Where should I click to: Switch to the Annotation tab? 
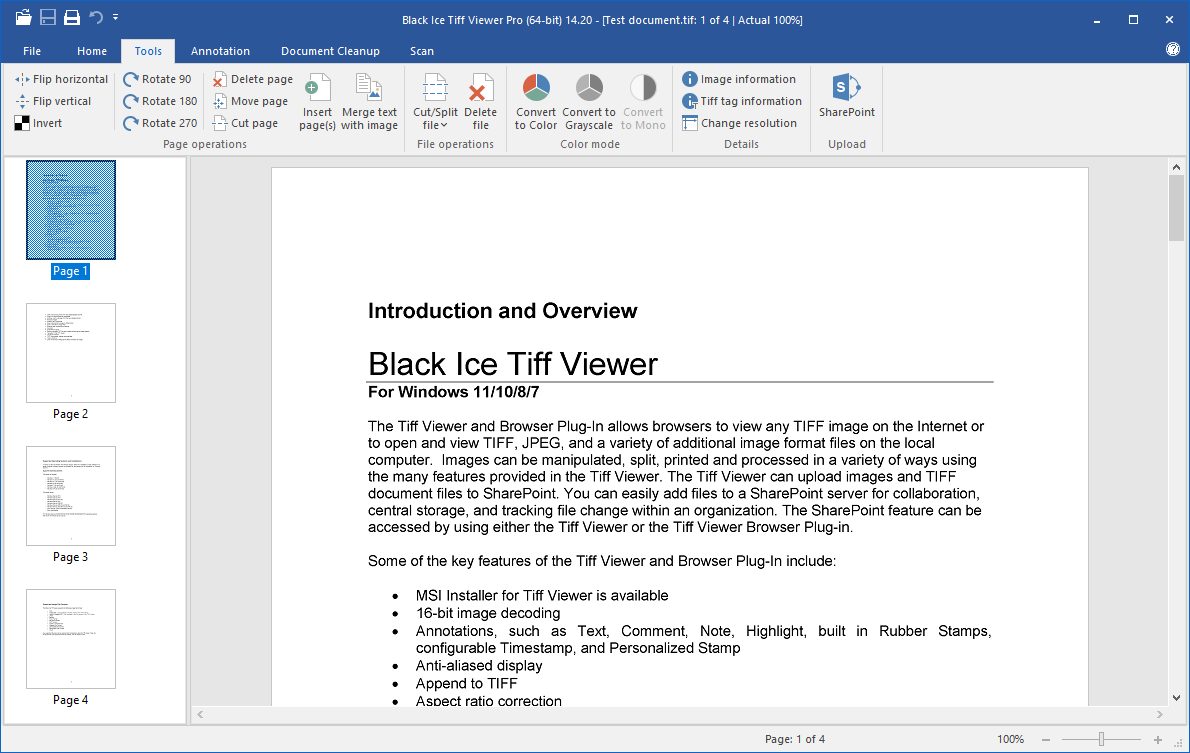pos(220,51)
